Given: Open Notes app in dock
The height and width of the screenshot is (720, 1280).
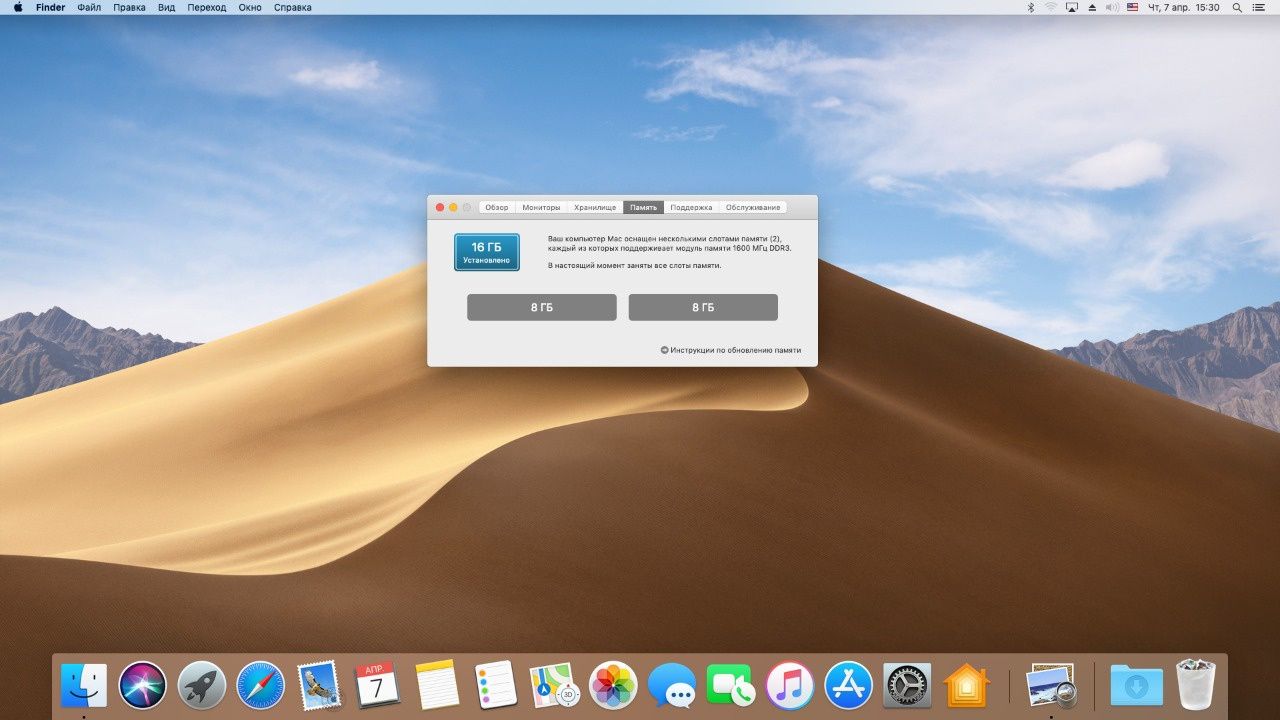Looking at the screenshot, I should [437, 685].
